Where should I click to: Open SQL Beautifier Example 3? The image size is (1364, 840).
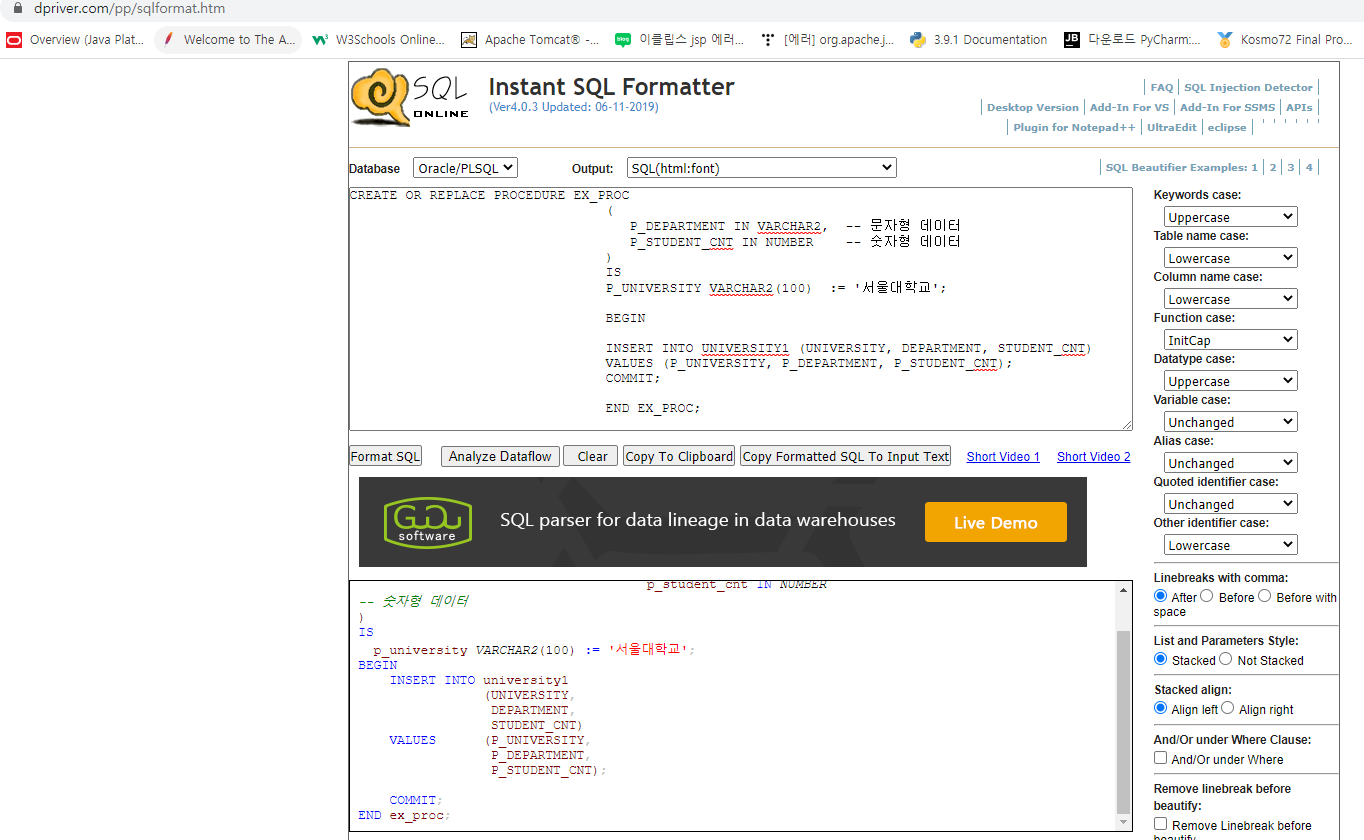1290,168
